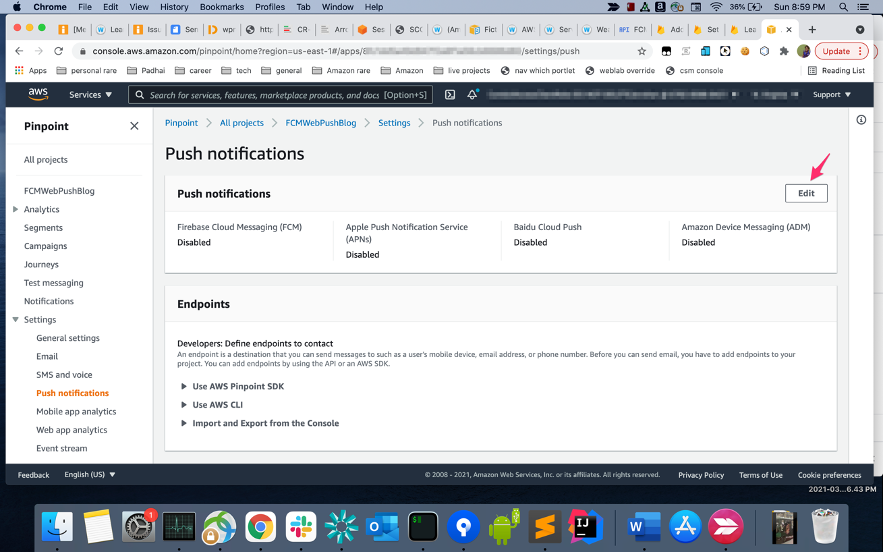
Task: Go back with the browser back arrow
Action: tap(19, 51)
